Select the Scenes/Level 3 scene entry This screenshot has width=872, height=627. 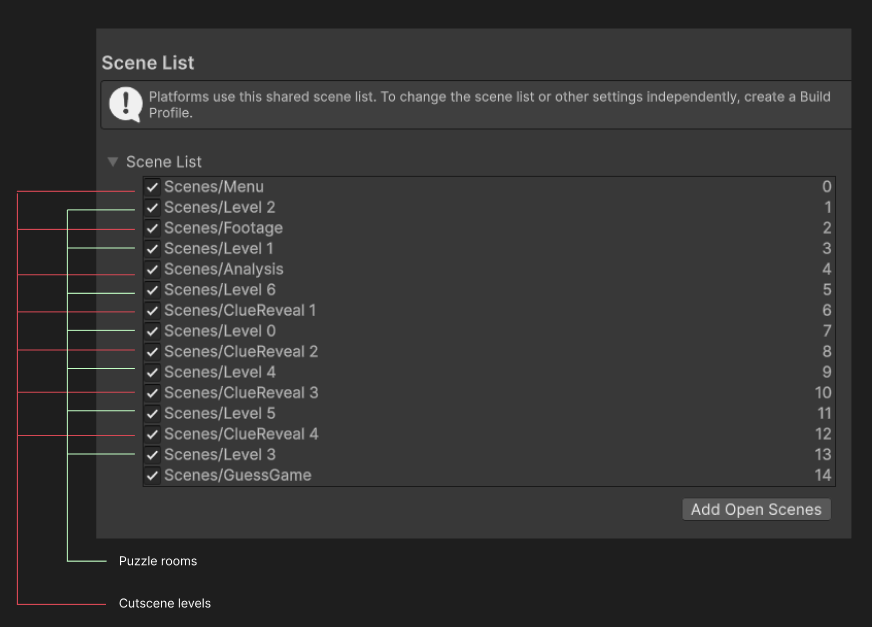tap(220, 455)
